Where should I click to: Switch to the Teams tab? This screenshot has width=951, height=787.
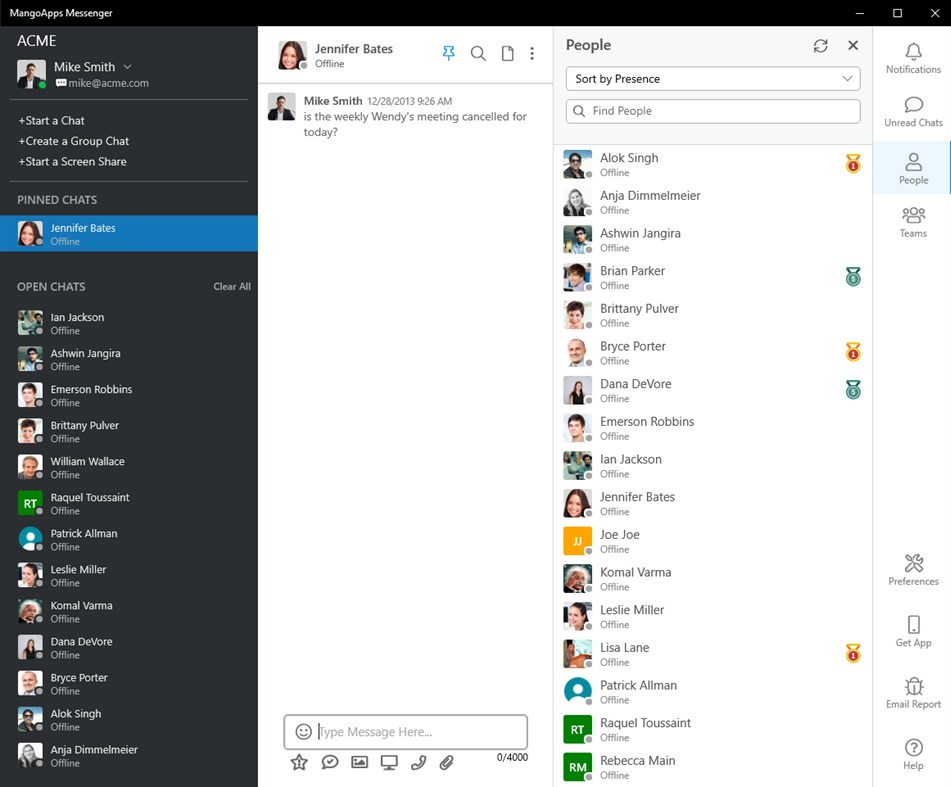click(912, 222)
